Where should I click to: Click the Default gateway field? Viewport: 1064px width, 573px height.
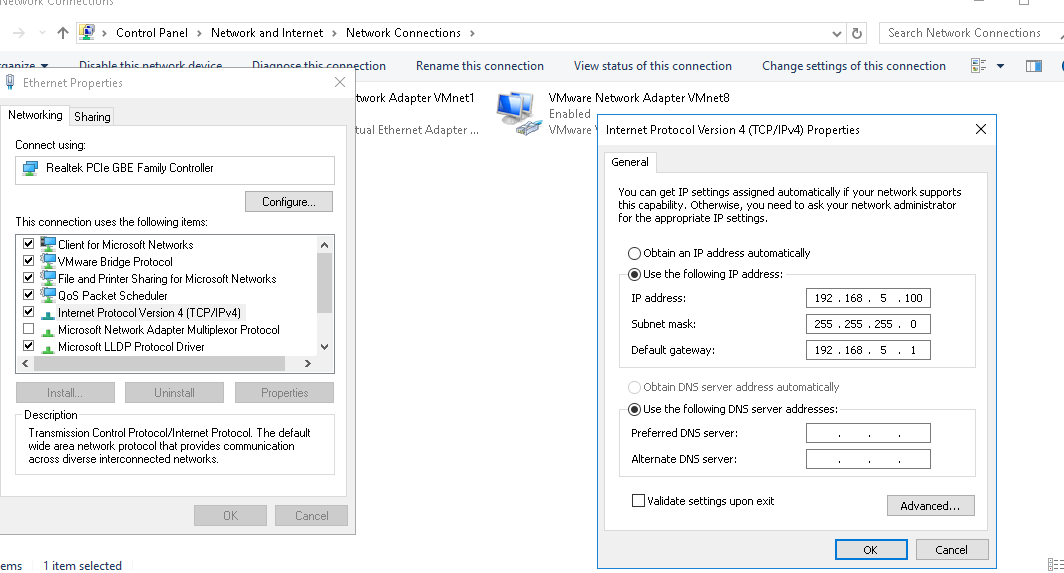tap(868, 350)
